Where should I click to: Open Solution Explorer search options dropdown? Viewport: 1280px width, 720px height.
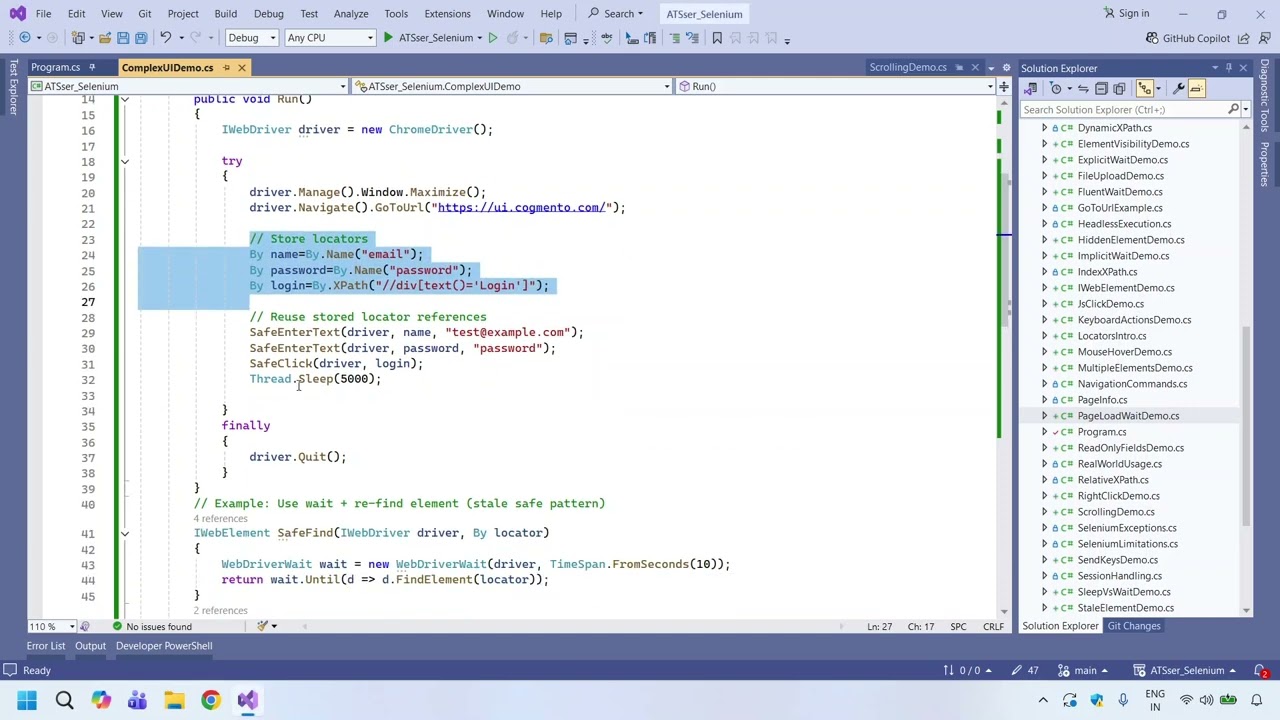click(1245, 110)
